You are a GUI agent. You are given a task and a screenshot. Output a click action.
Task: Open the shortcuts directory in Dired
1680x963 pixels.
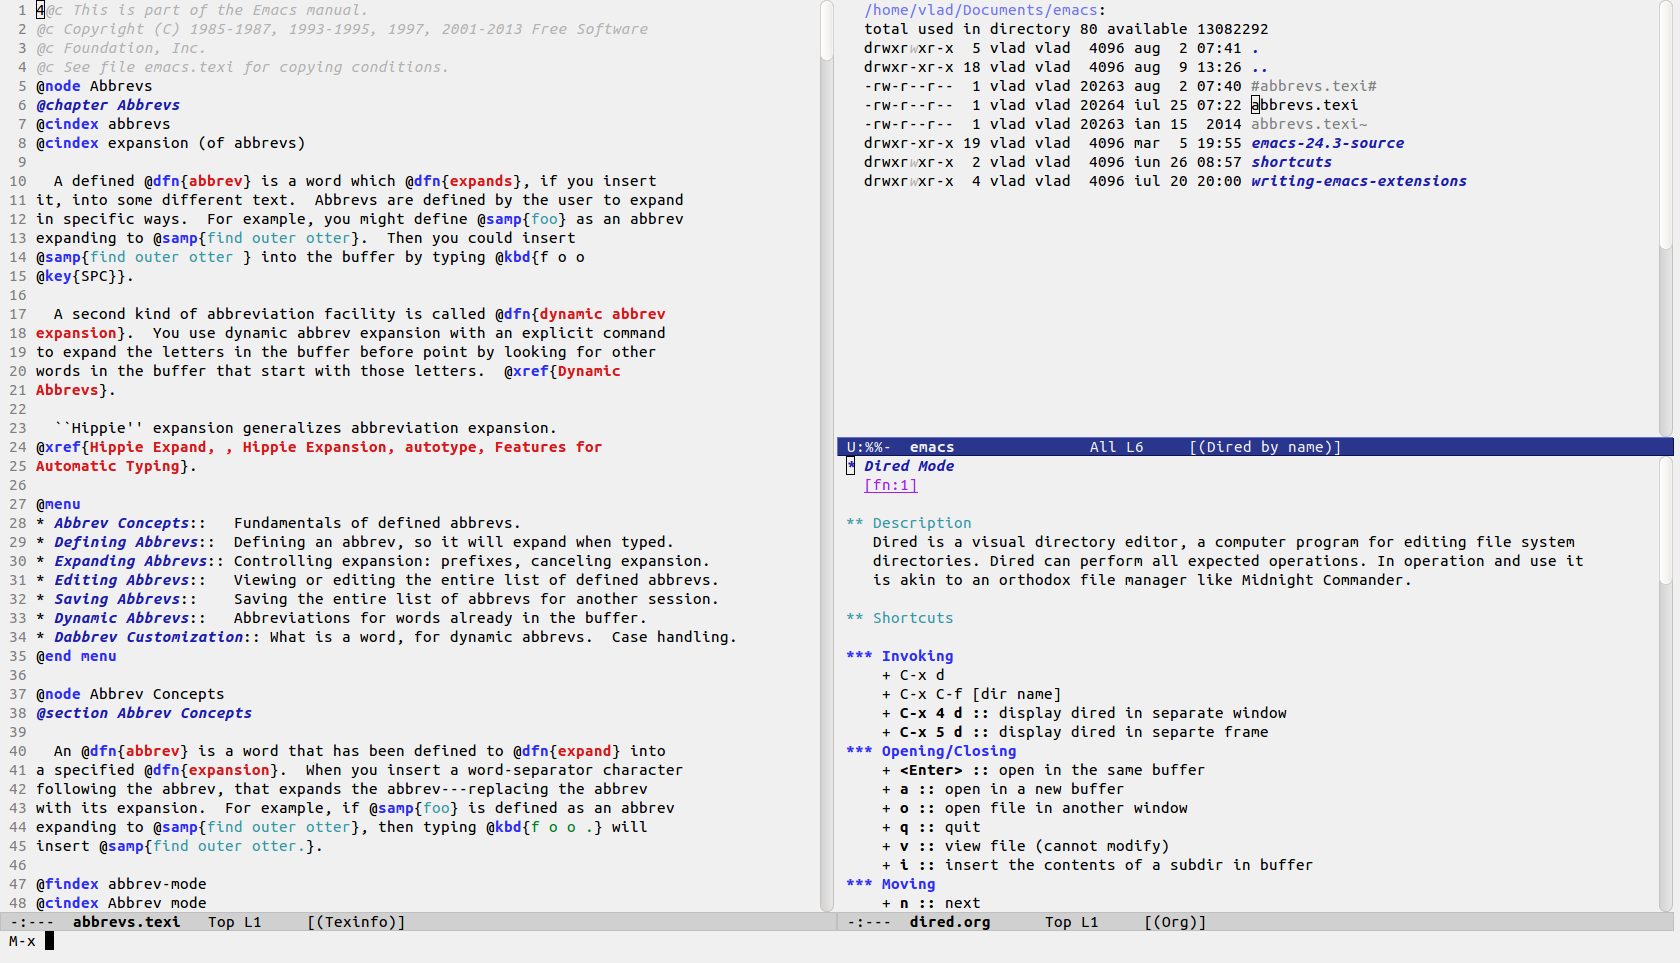[x=1291, y=162]
